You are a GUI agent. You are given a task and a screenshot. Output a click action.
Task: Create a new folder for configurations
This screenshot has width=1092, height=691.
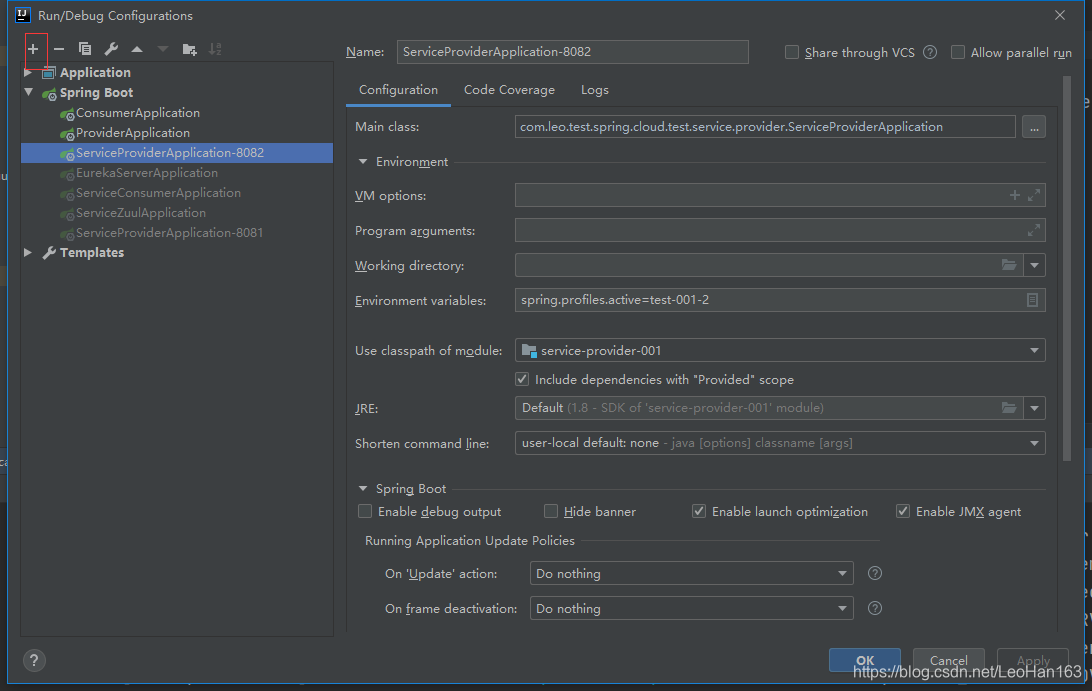click(189, 49)
